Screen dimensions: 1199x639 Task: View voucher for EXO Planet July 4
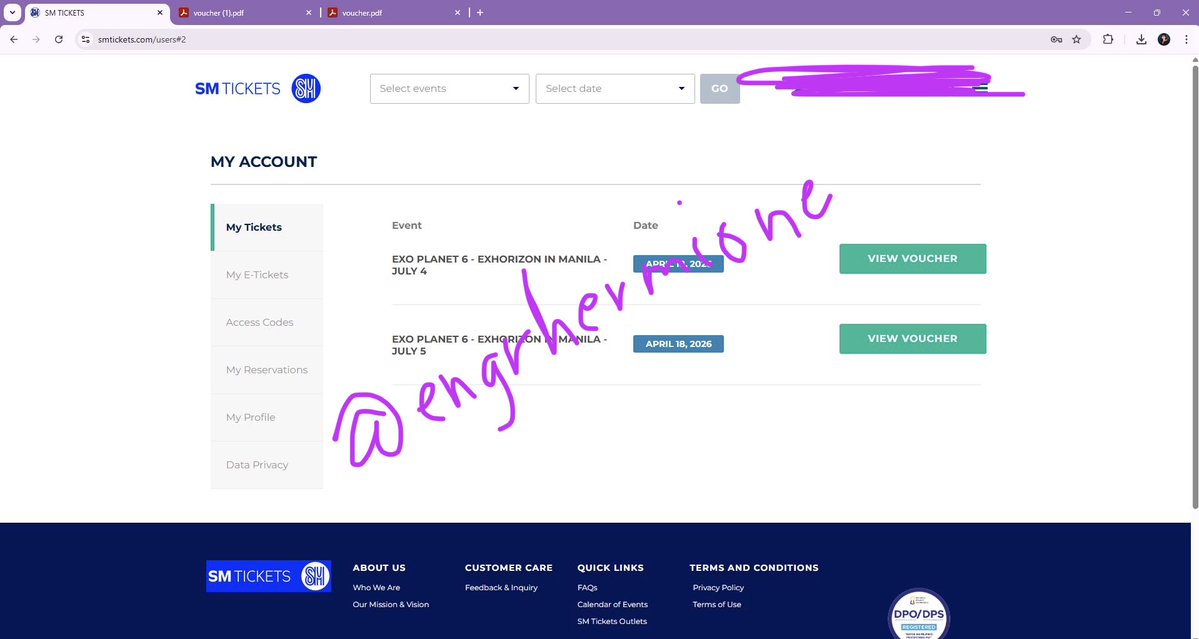(912, 258)
